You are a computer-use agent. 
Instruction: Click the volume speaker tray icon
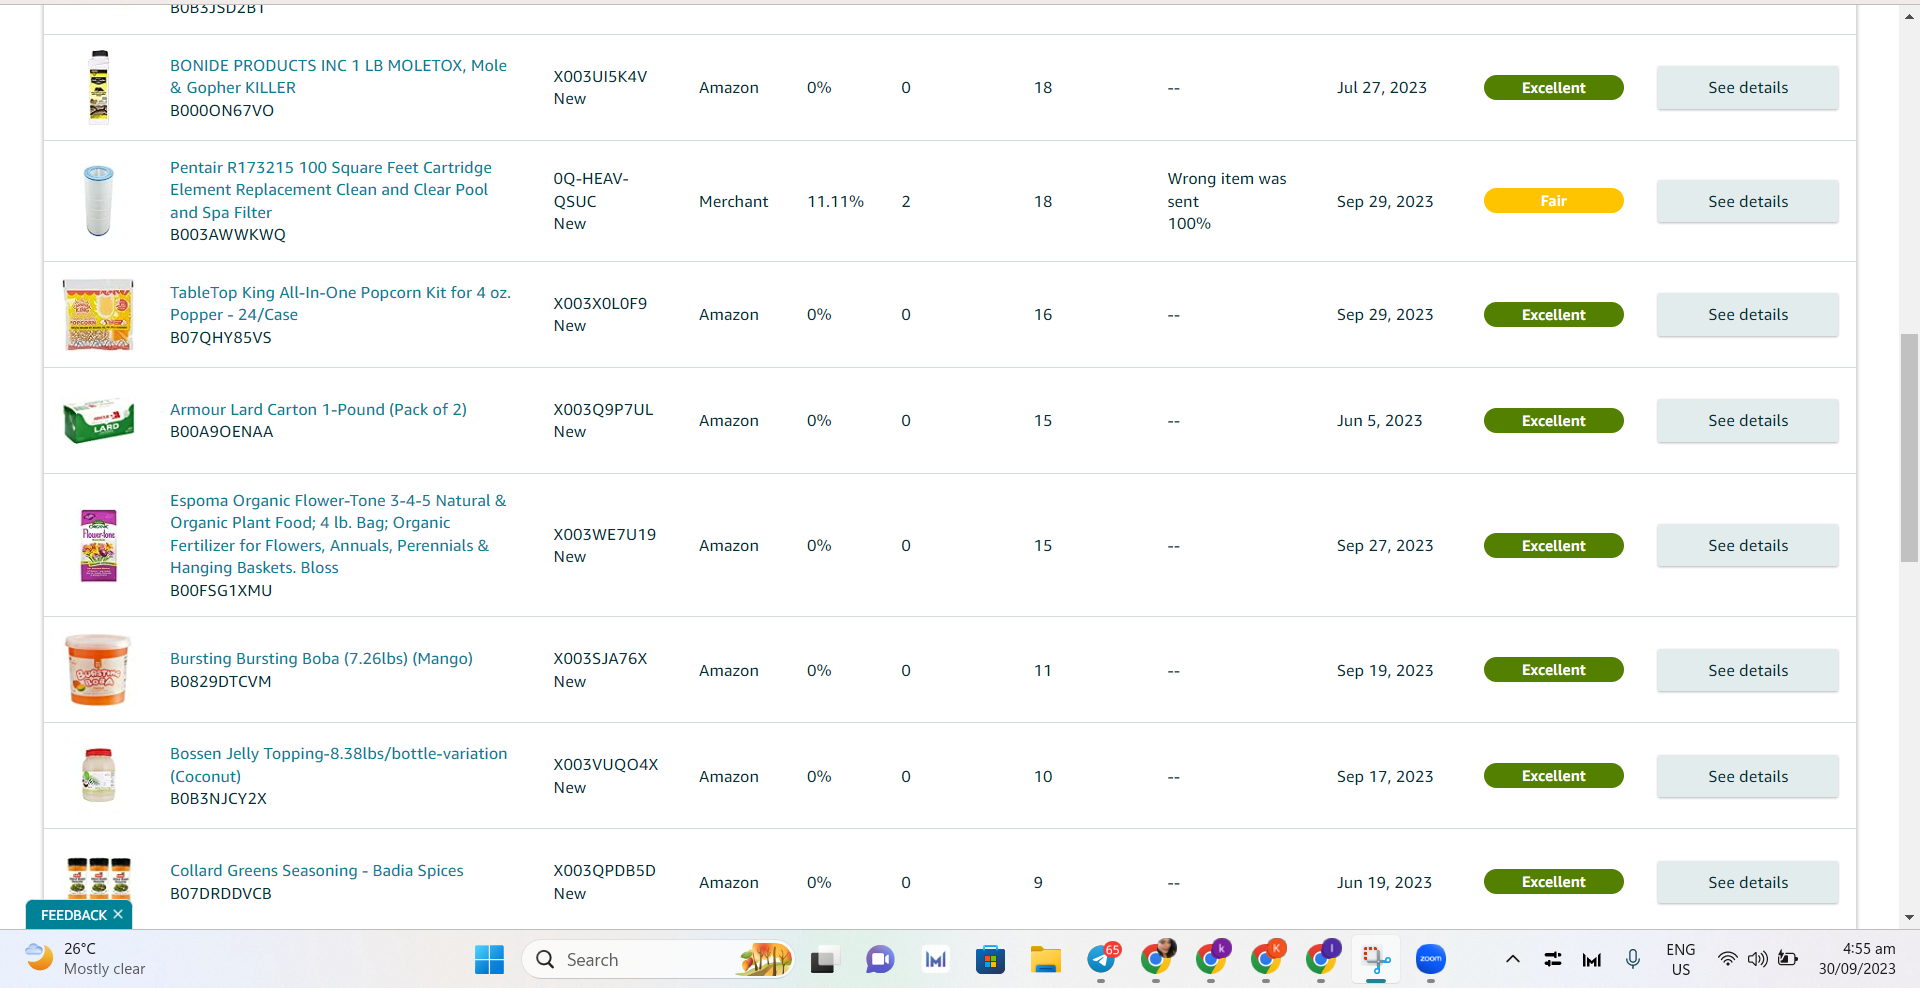click(x=1757, y=960)
